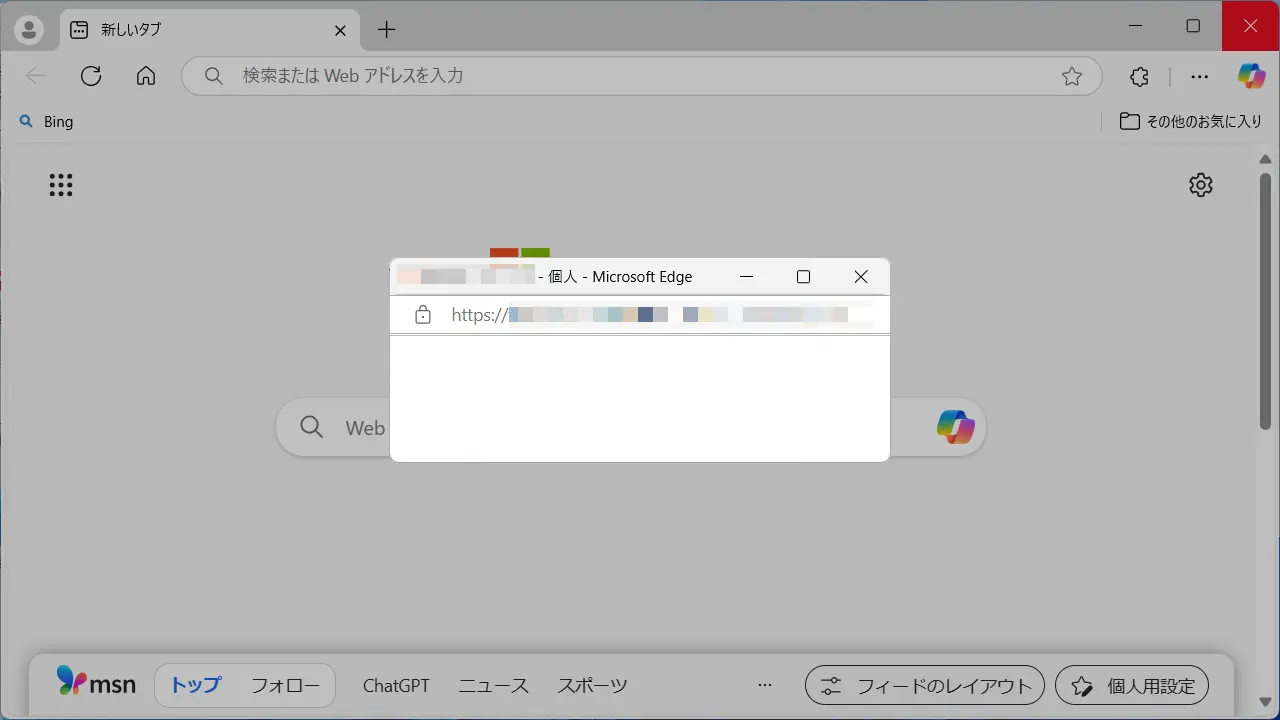
Task: Open Copilot icon in the toolbar
Action: point(1251,76)
